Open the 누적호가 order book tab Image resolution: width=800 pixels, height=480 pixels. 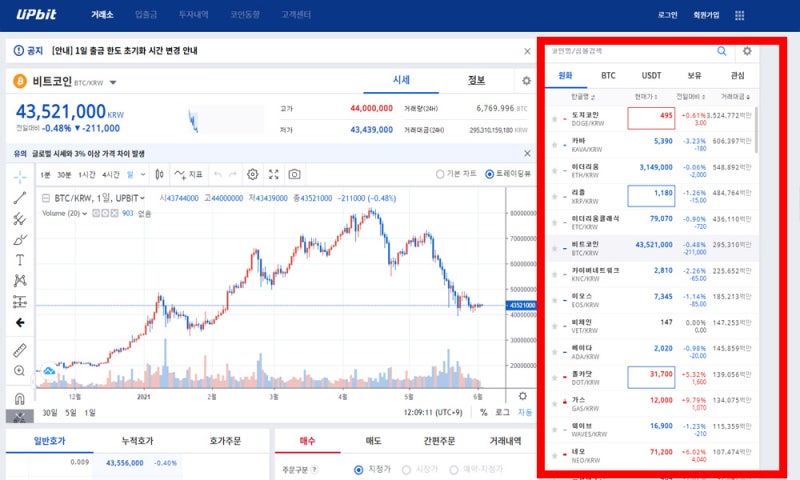tap(137, 441)
